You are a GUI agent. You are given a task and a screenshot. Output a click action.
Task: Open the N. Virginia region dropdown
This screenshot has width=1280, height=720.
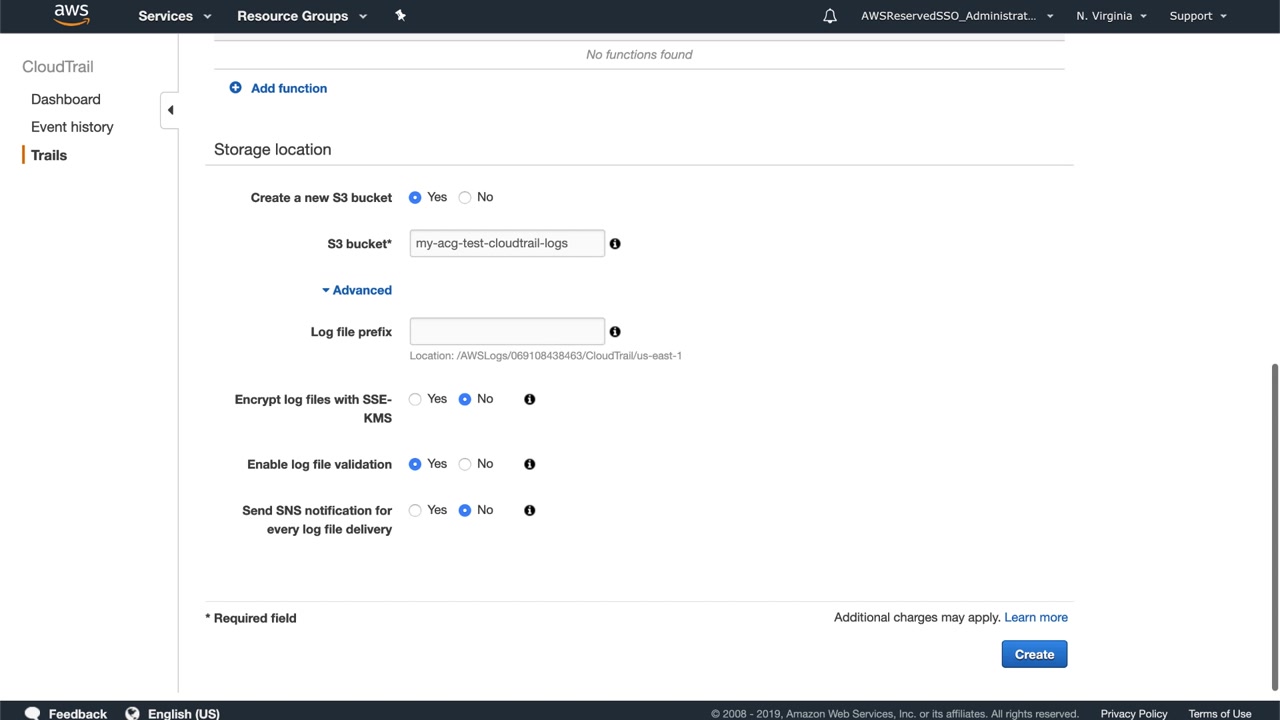coord(1111,16)
